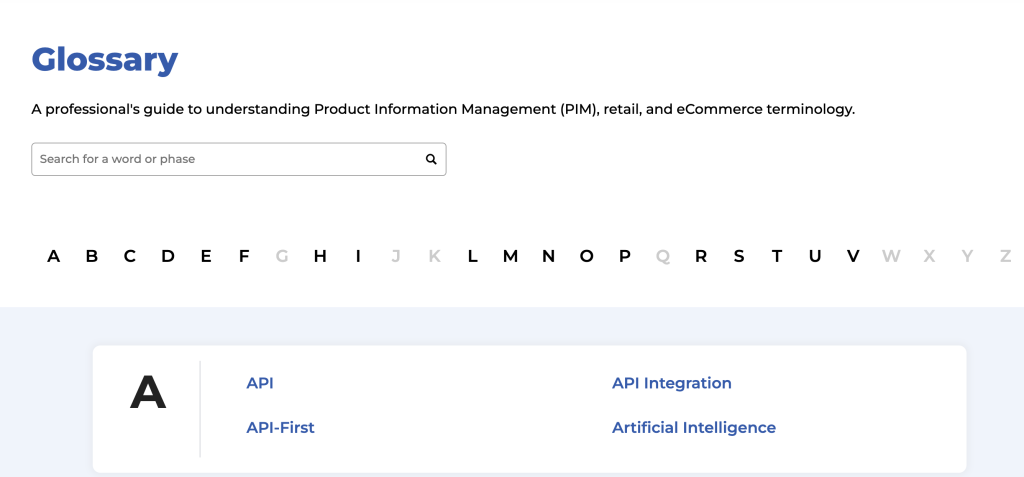Select letter P in alphabet bar

(624, 256)
